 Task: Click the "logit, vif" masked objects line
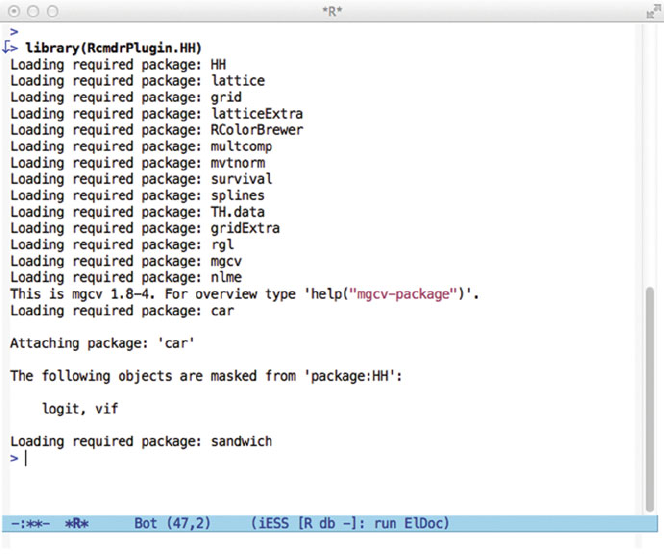(80, 408)
